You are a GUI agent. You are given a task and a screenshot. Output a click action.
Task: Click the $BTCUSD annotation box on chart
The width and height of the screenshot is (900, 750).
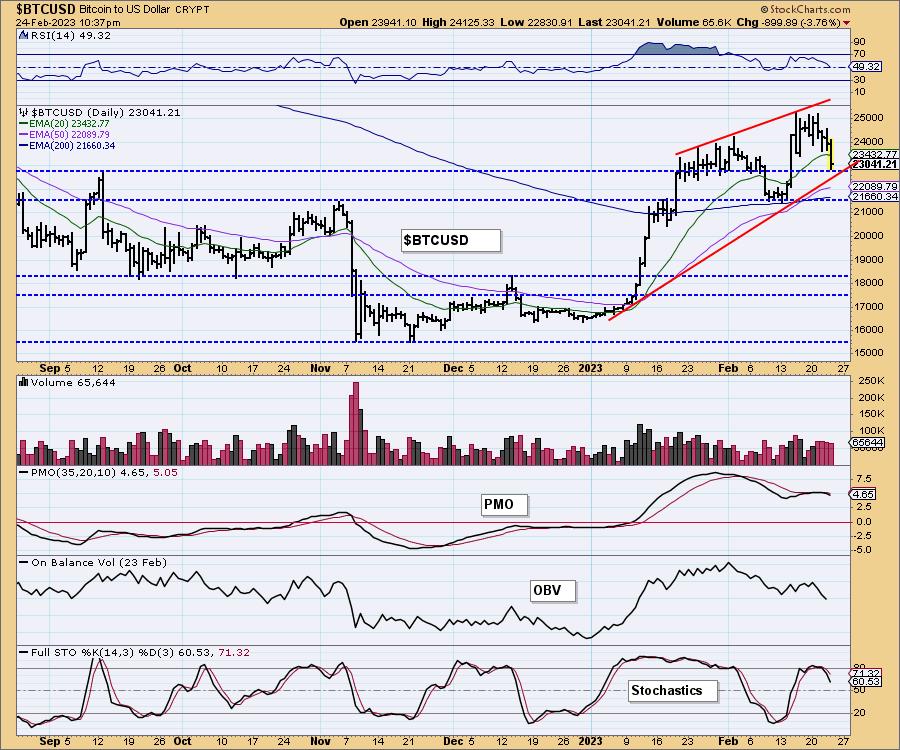pos(451,240)
